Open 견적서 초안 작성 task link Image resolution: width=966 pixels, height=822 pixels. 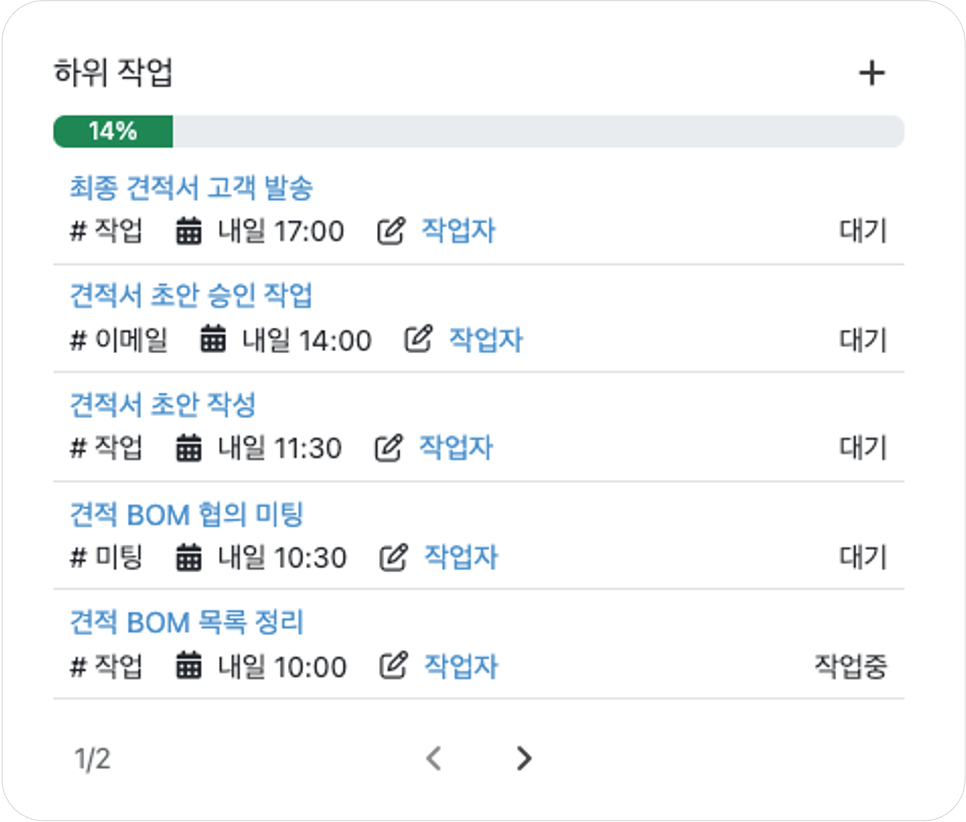click(x=163, y=404)
